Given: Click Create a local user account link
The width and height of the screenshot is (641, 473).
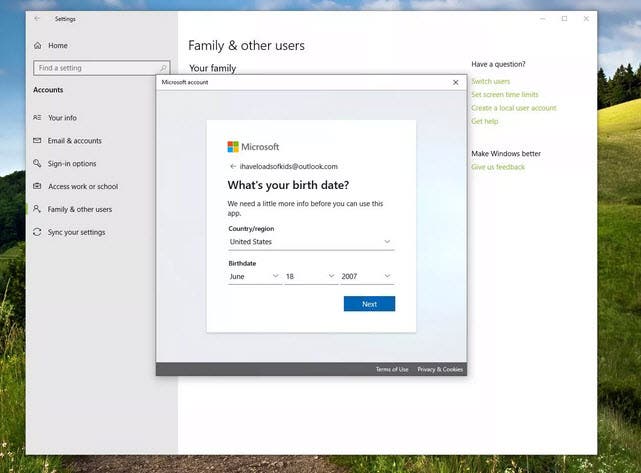Looking at the screenshot, I should 514,108.
